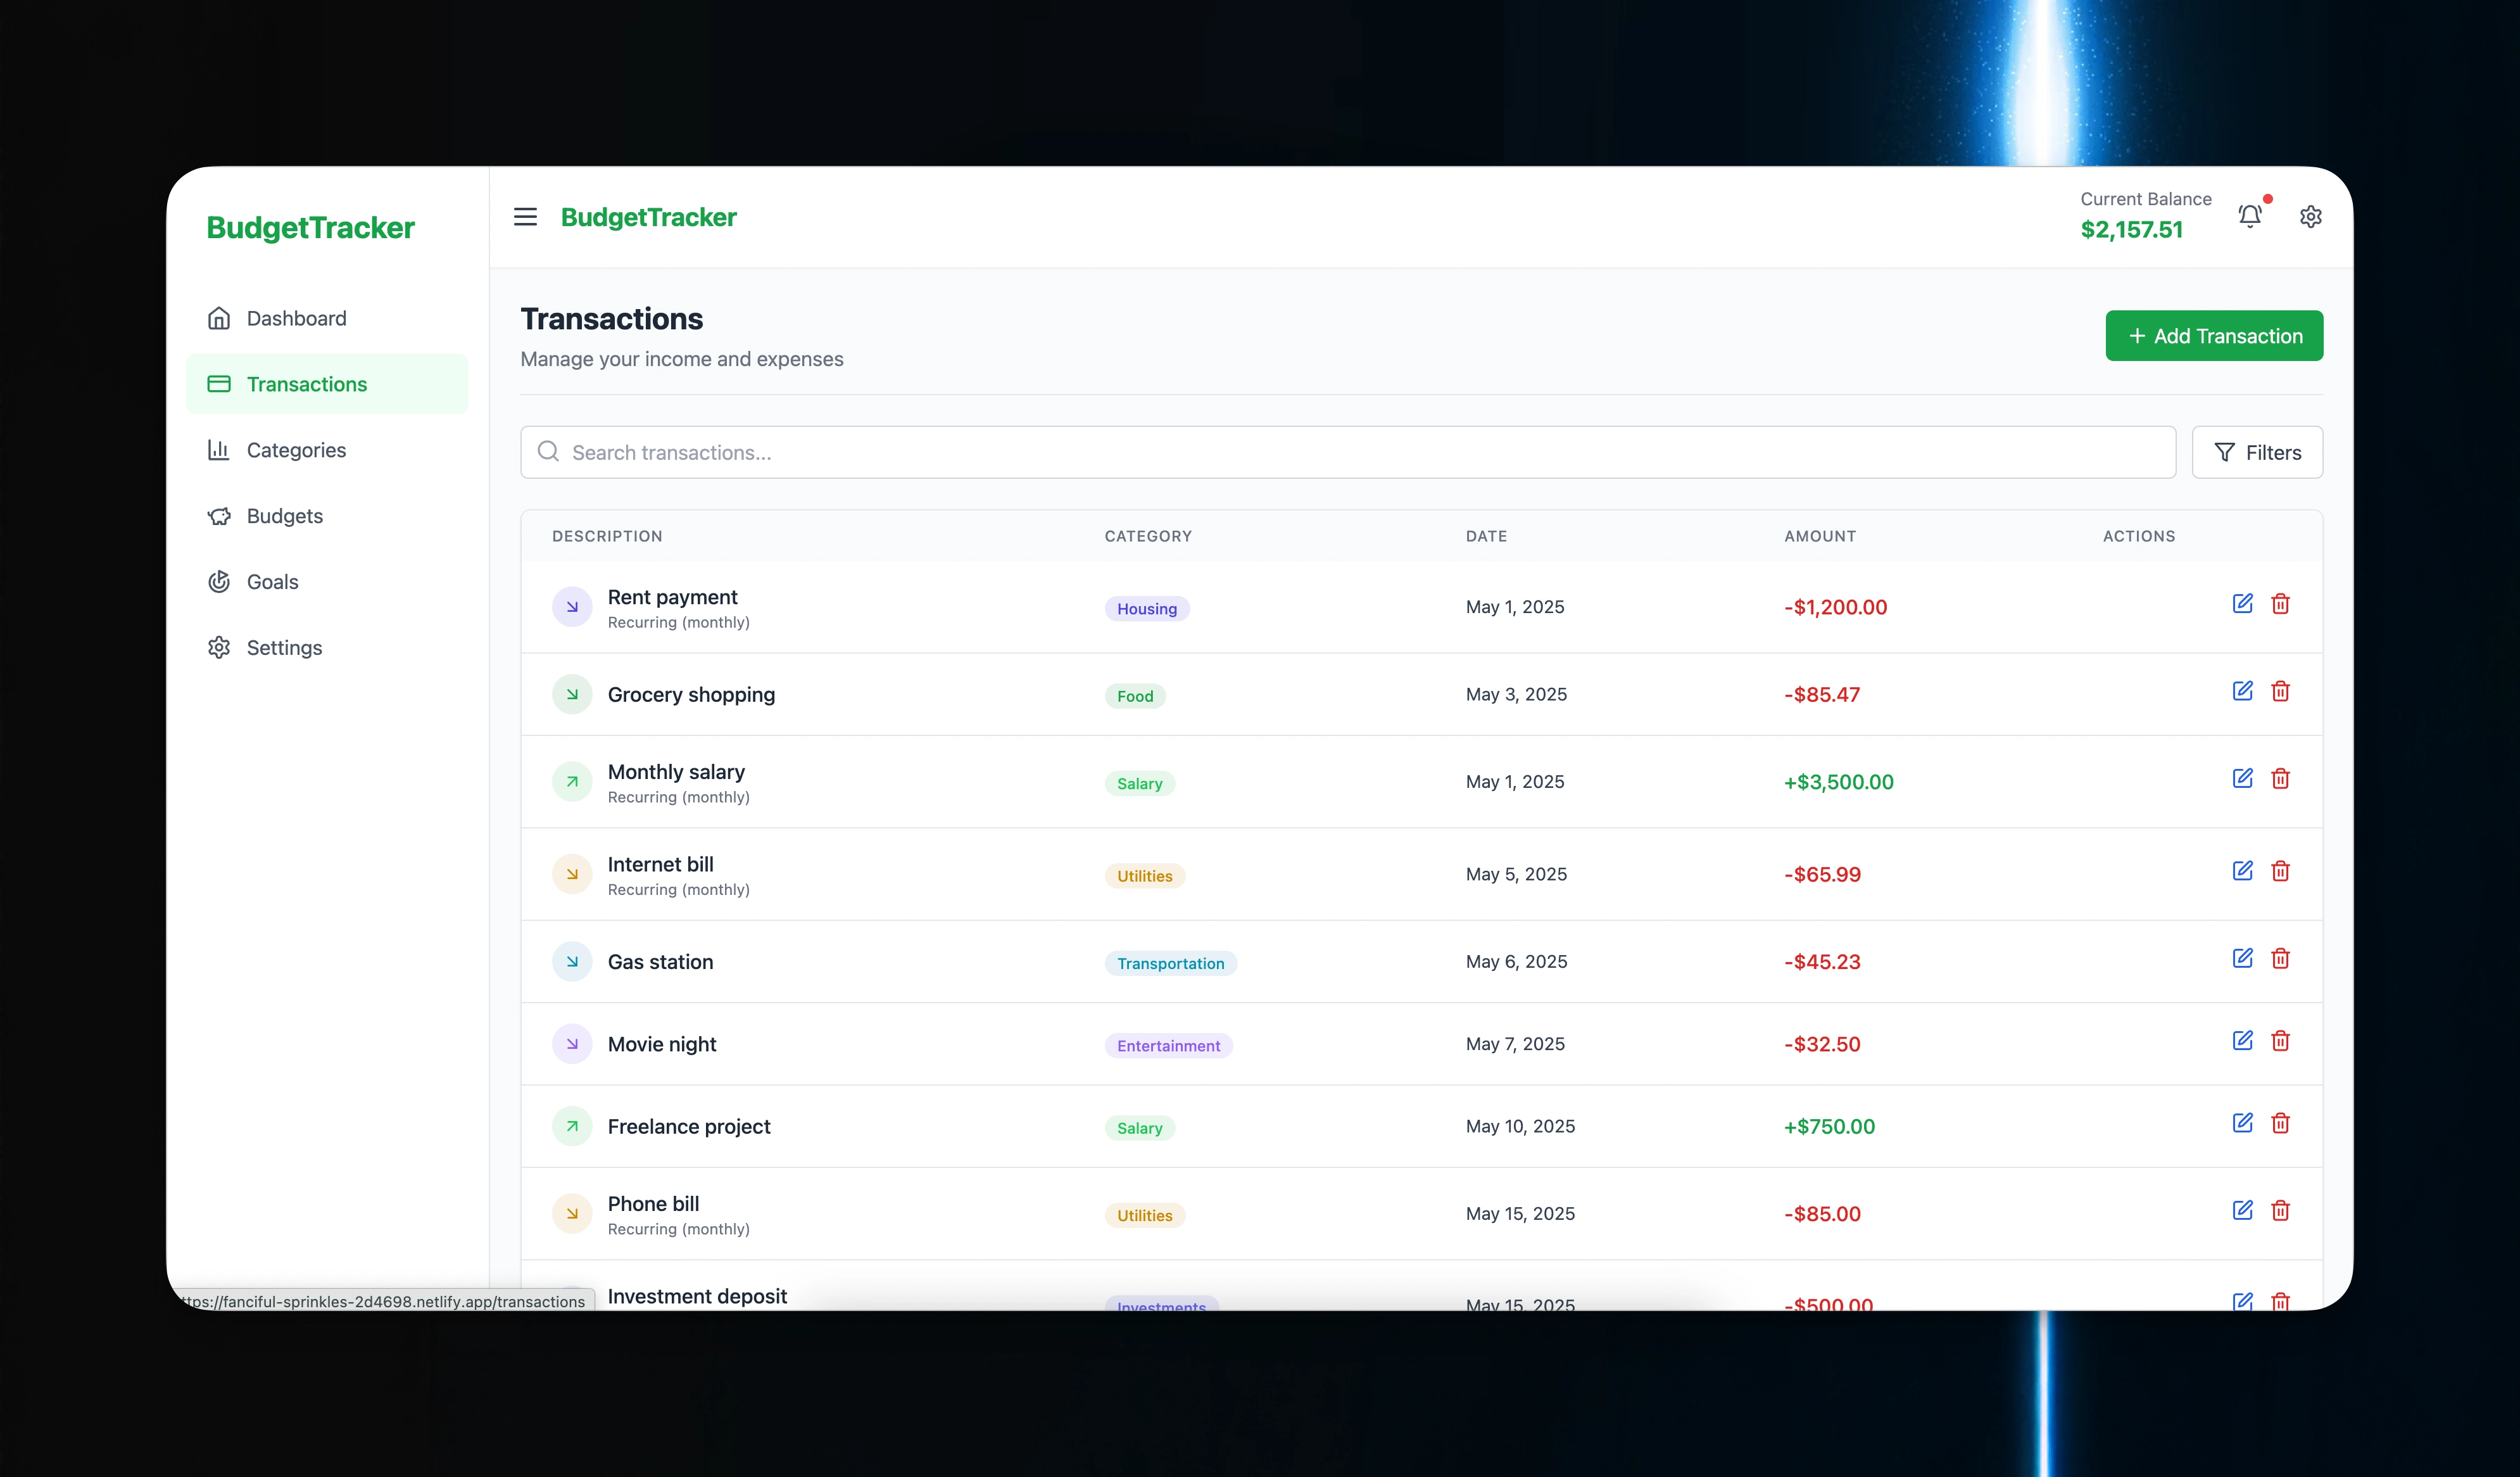This screenshot has width=2520, height=1477.
Task: Edit the Rent payment transaction
Action: click(2243, 603)
